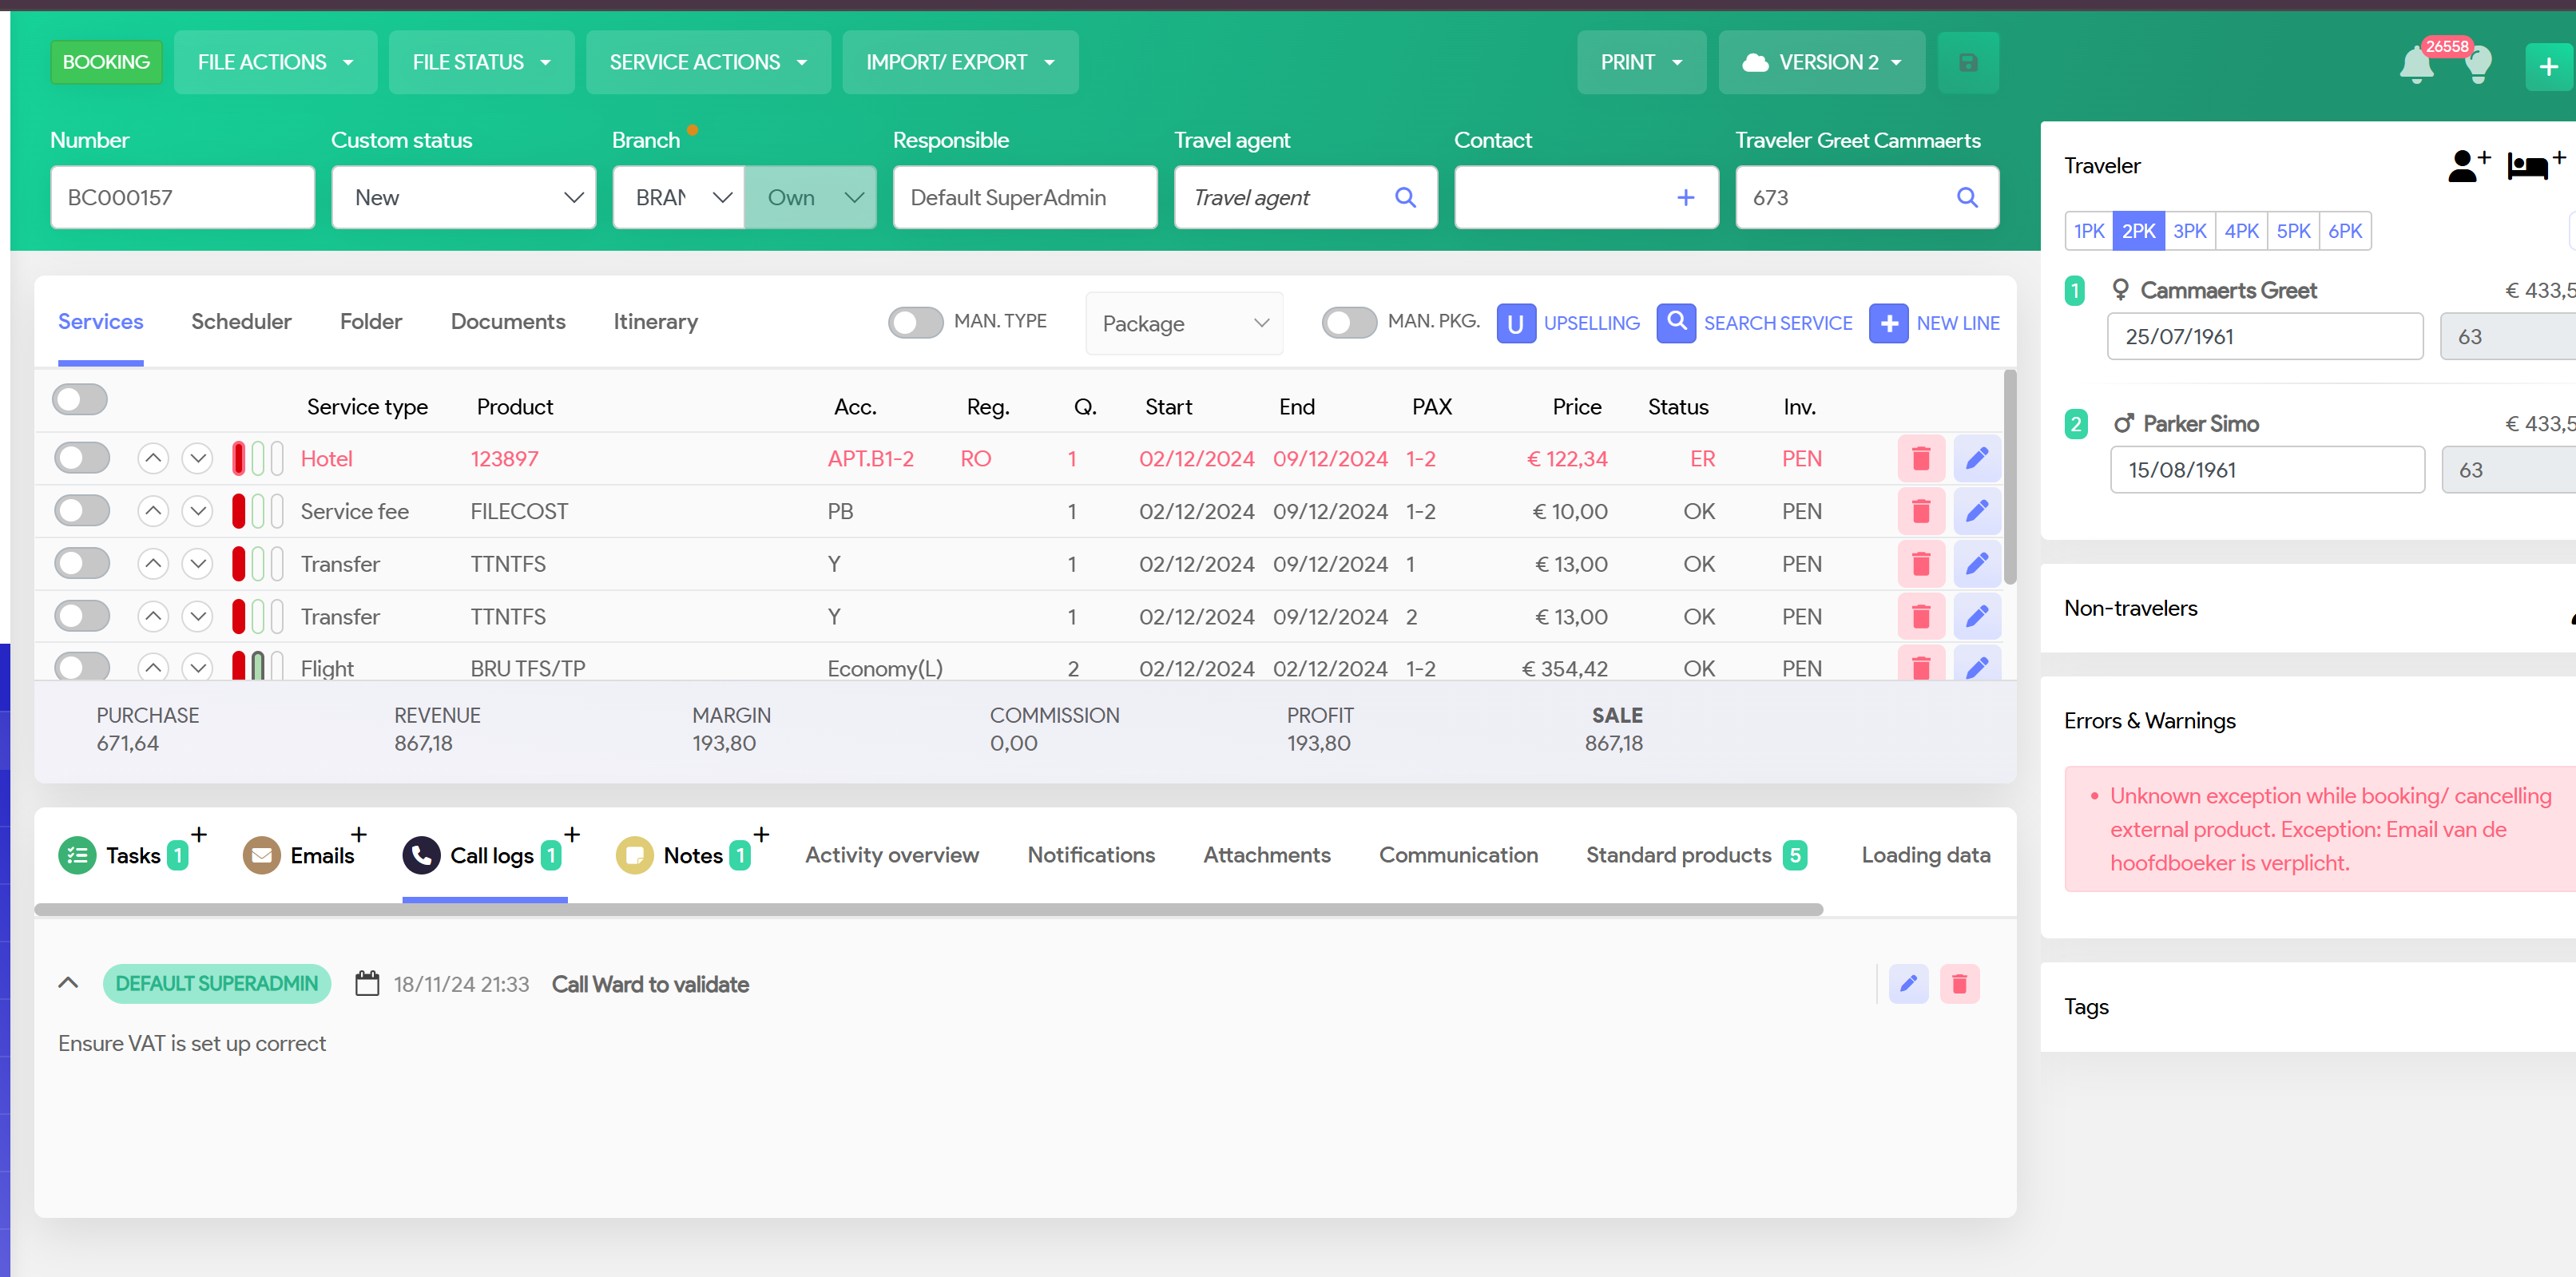Delete the Hotel service row
This screenshot has width=2576, height=1277.
(x=1920, y=459)
